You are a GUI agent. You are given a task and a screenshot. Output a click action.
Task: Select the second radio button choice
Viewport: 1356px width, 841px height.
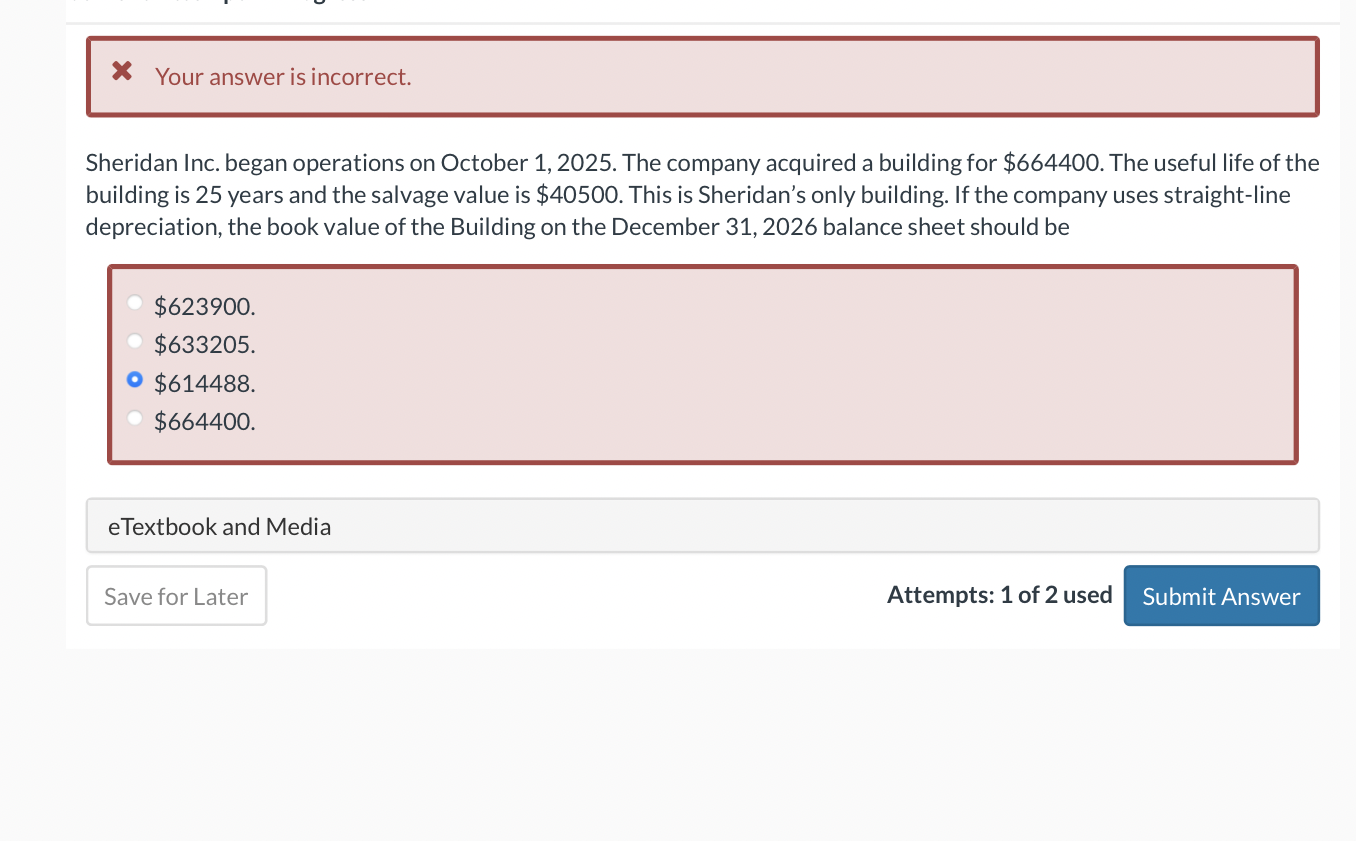tap(135, 340)
